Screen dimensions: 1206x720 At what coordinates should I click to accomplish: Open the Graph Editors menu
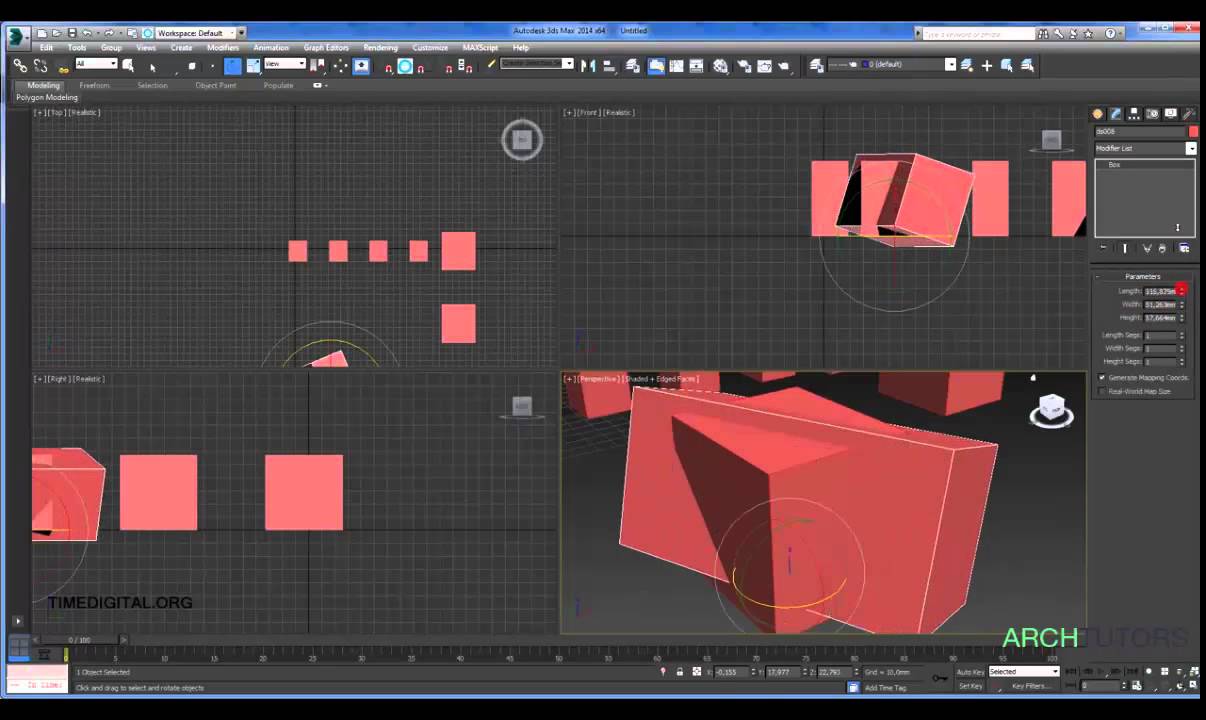[326, 48]
